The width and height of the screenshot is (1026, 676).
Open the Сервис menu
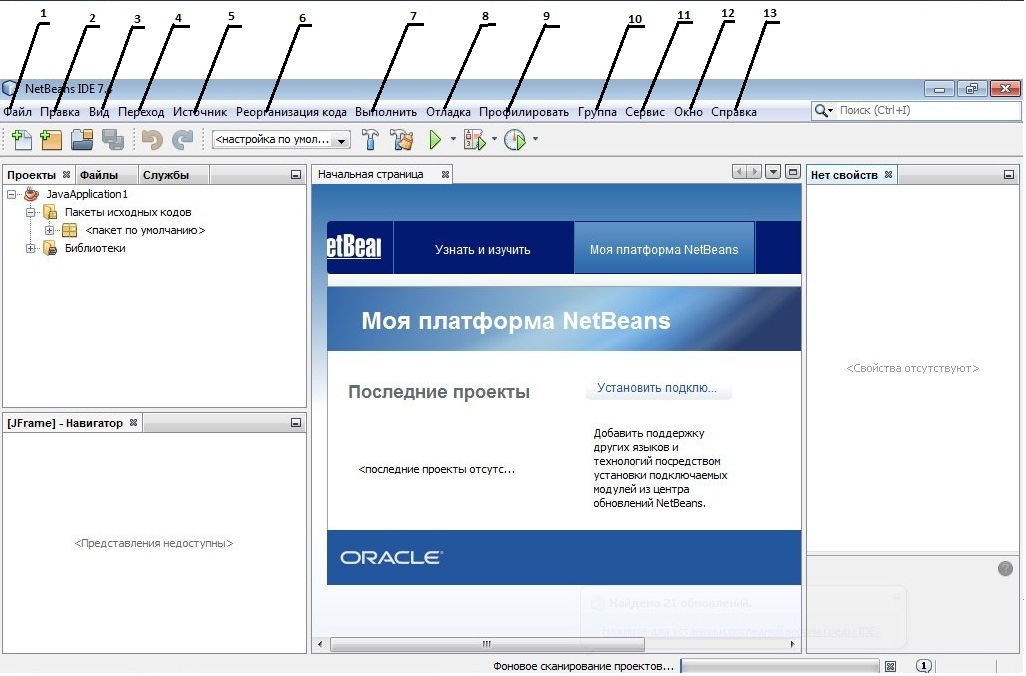[x=645, y=112]
